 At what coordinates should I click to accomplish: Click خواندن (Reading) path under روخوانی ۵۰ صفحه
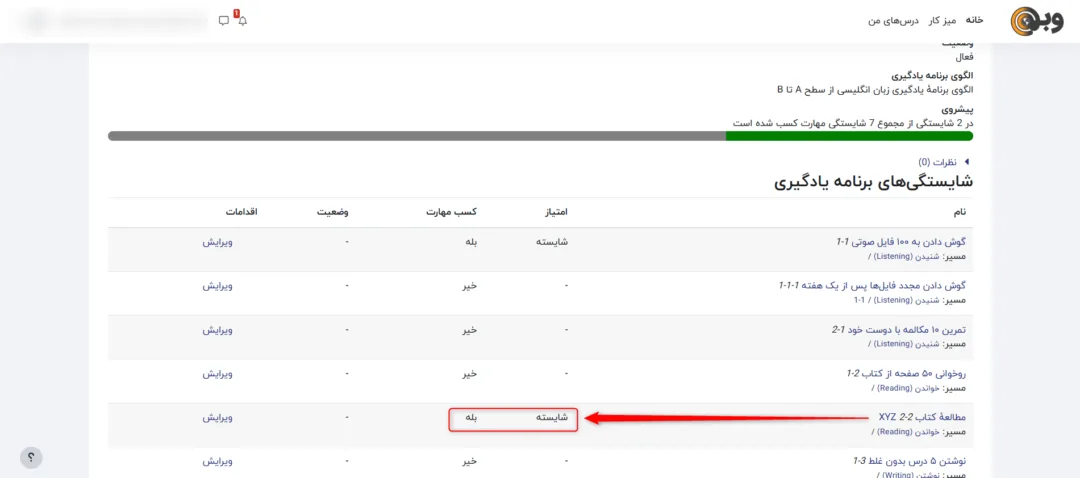click(x=909, y=388)
